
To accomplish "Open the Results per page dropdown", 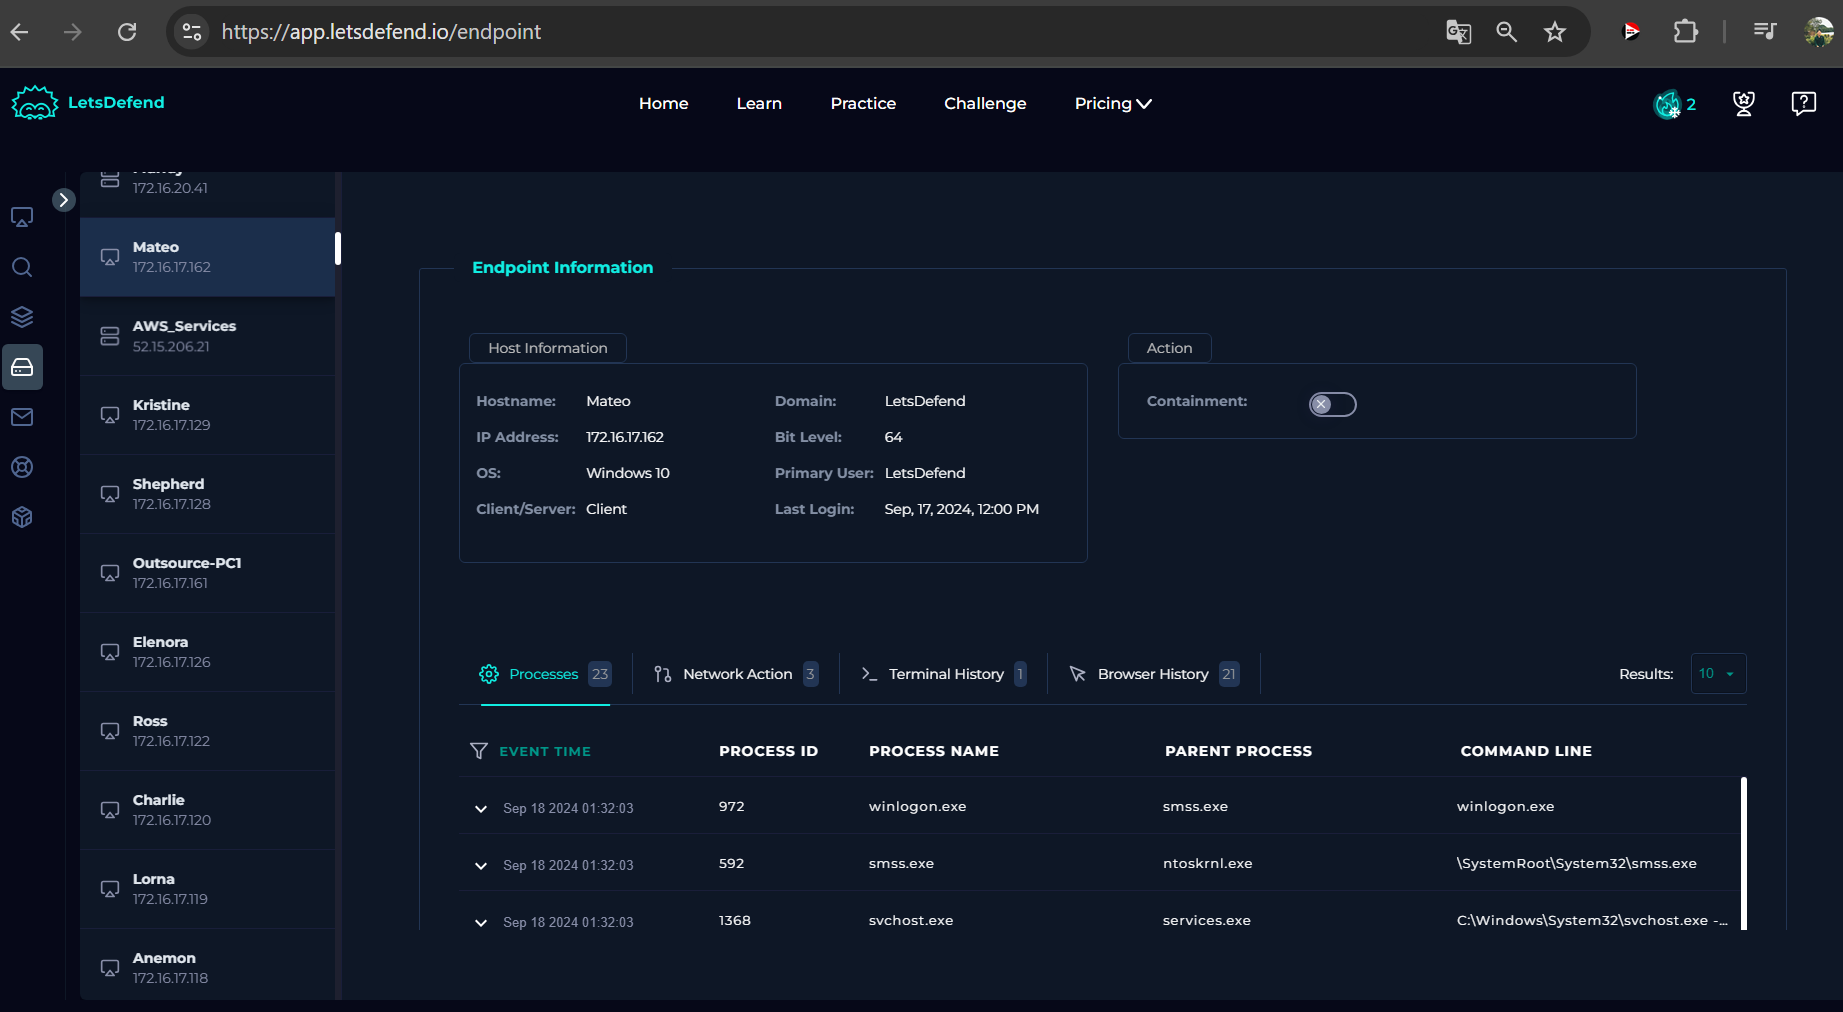I will pyautogui.click(x=1717, y=674).
